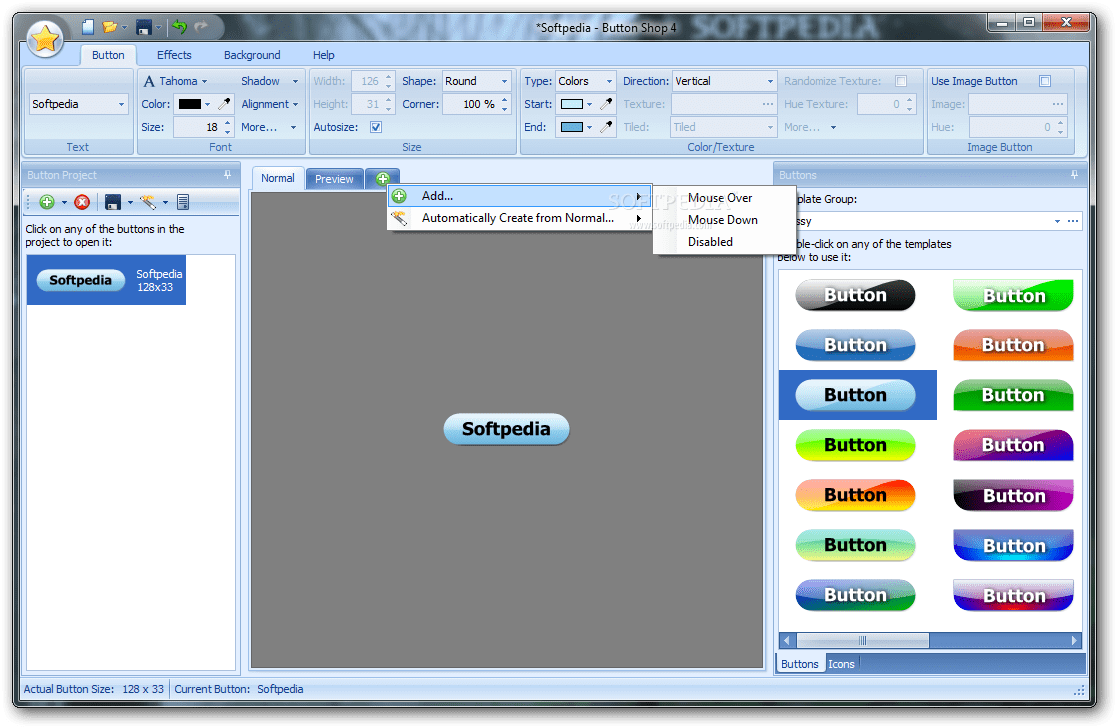This screenshot has width=1117, height=728.
Task: Add a button state via Add... menu
Action: click(x=519, y=196)
